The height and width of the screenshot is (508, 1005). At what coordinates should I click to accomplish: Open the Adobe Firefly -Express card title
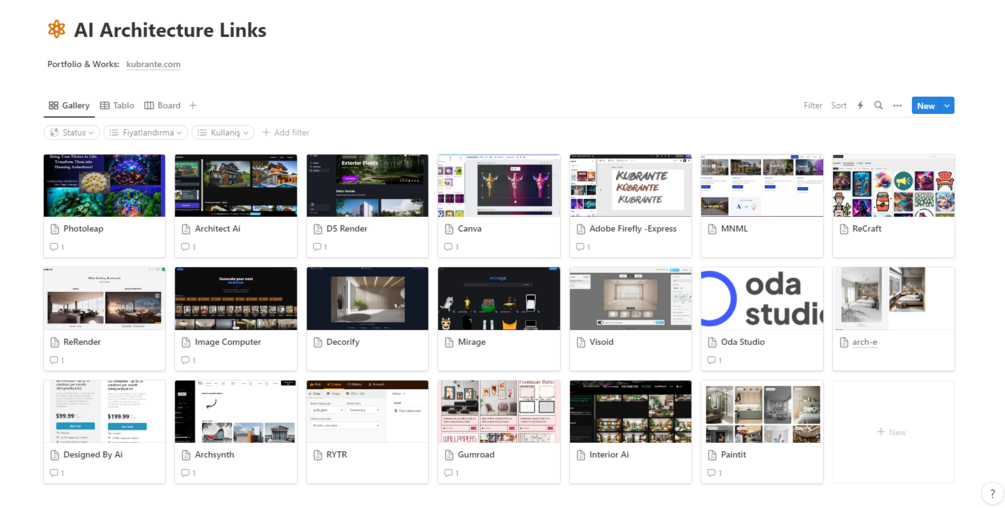(633, 229)
